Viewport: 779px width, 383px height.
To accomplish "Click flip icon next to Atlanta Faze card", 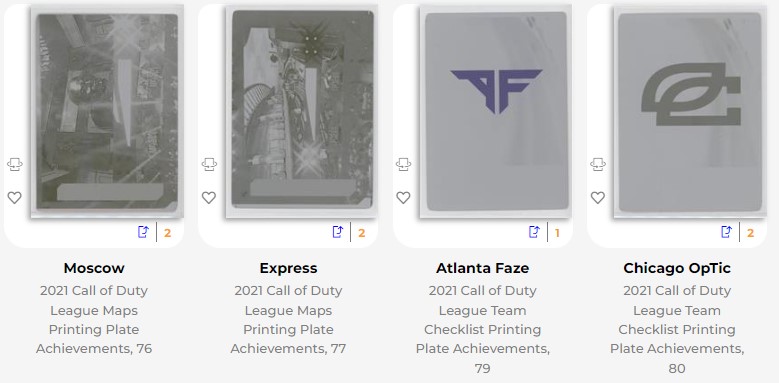I will coord(403,164).
